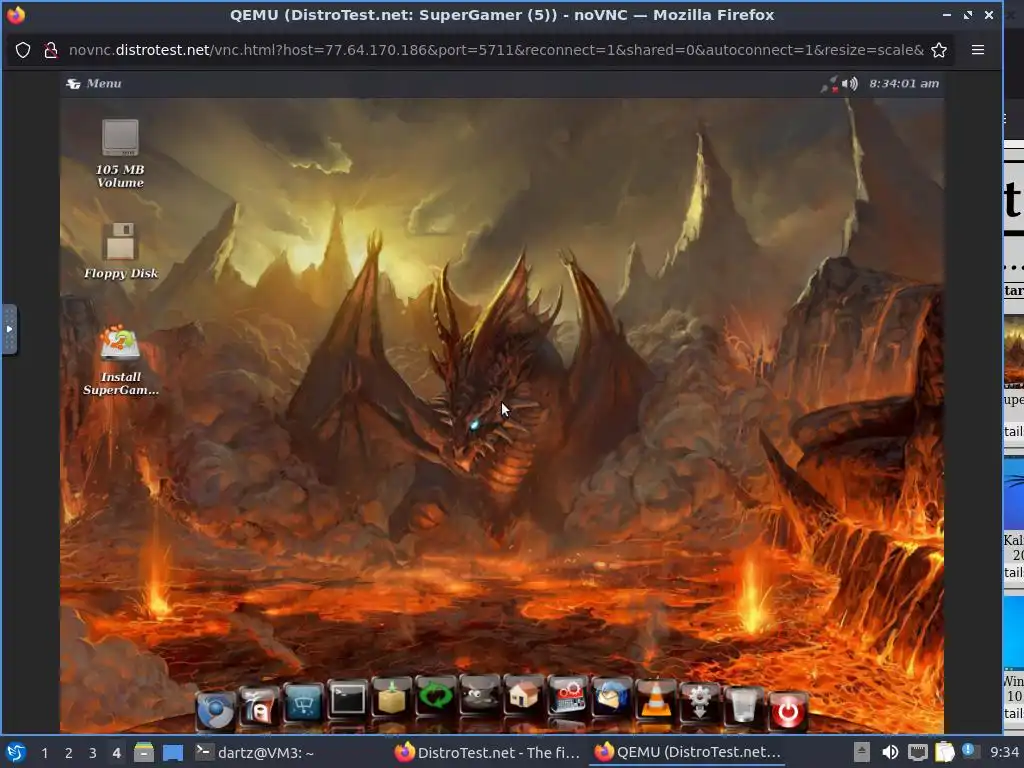
Task: Open the clipboard manager tray icon
Action: coord(944,753)
